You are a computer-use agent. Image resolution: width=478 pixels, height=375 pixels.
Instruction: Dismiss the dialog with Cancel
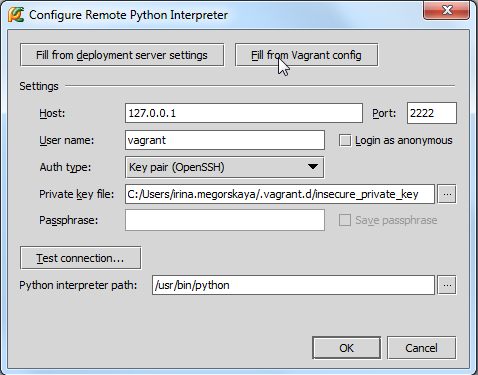[x=421, y=348]
